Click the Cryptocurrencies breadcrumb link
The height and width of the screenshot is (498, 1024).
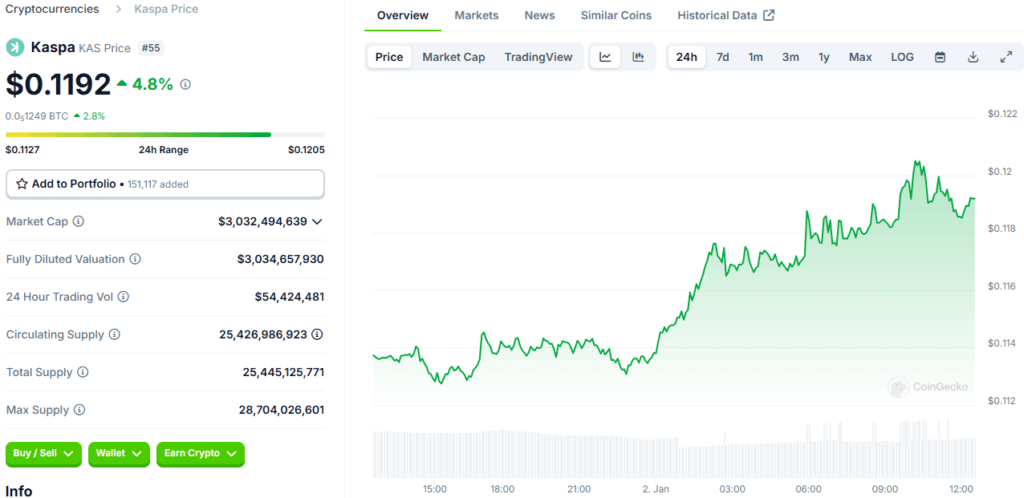coord(52,9)
